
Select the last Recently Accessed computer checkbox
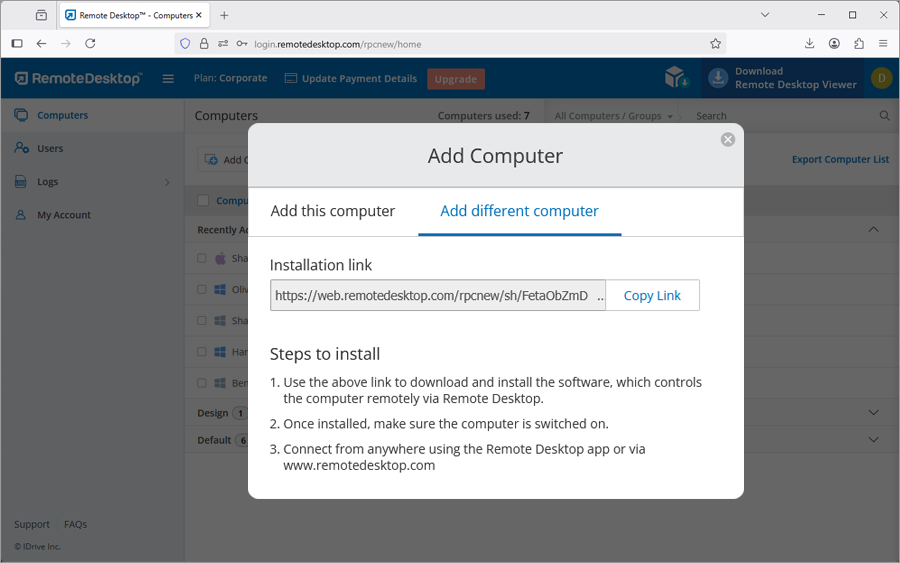click(202, 383)
